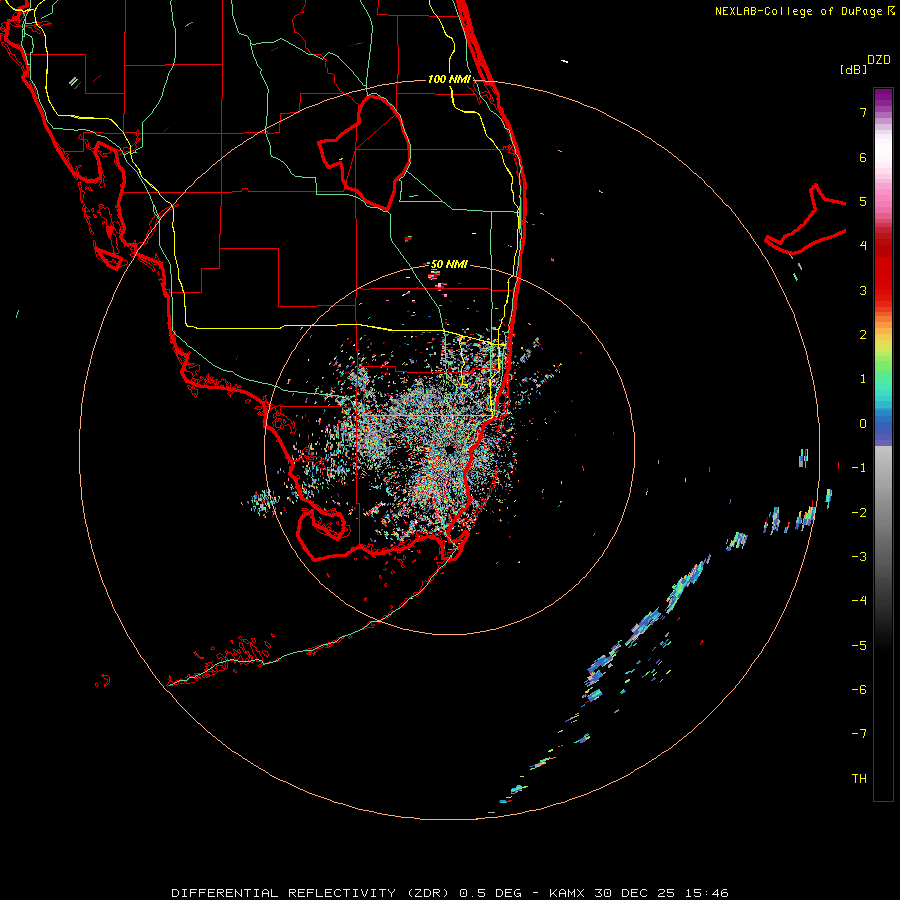Click the 6 value on the color scale
Viewport: 900px width, 900px height.
(862, 157)
